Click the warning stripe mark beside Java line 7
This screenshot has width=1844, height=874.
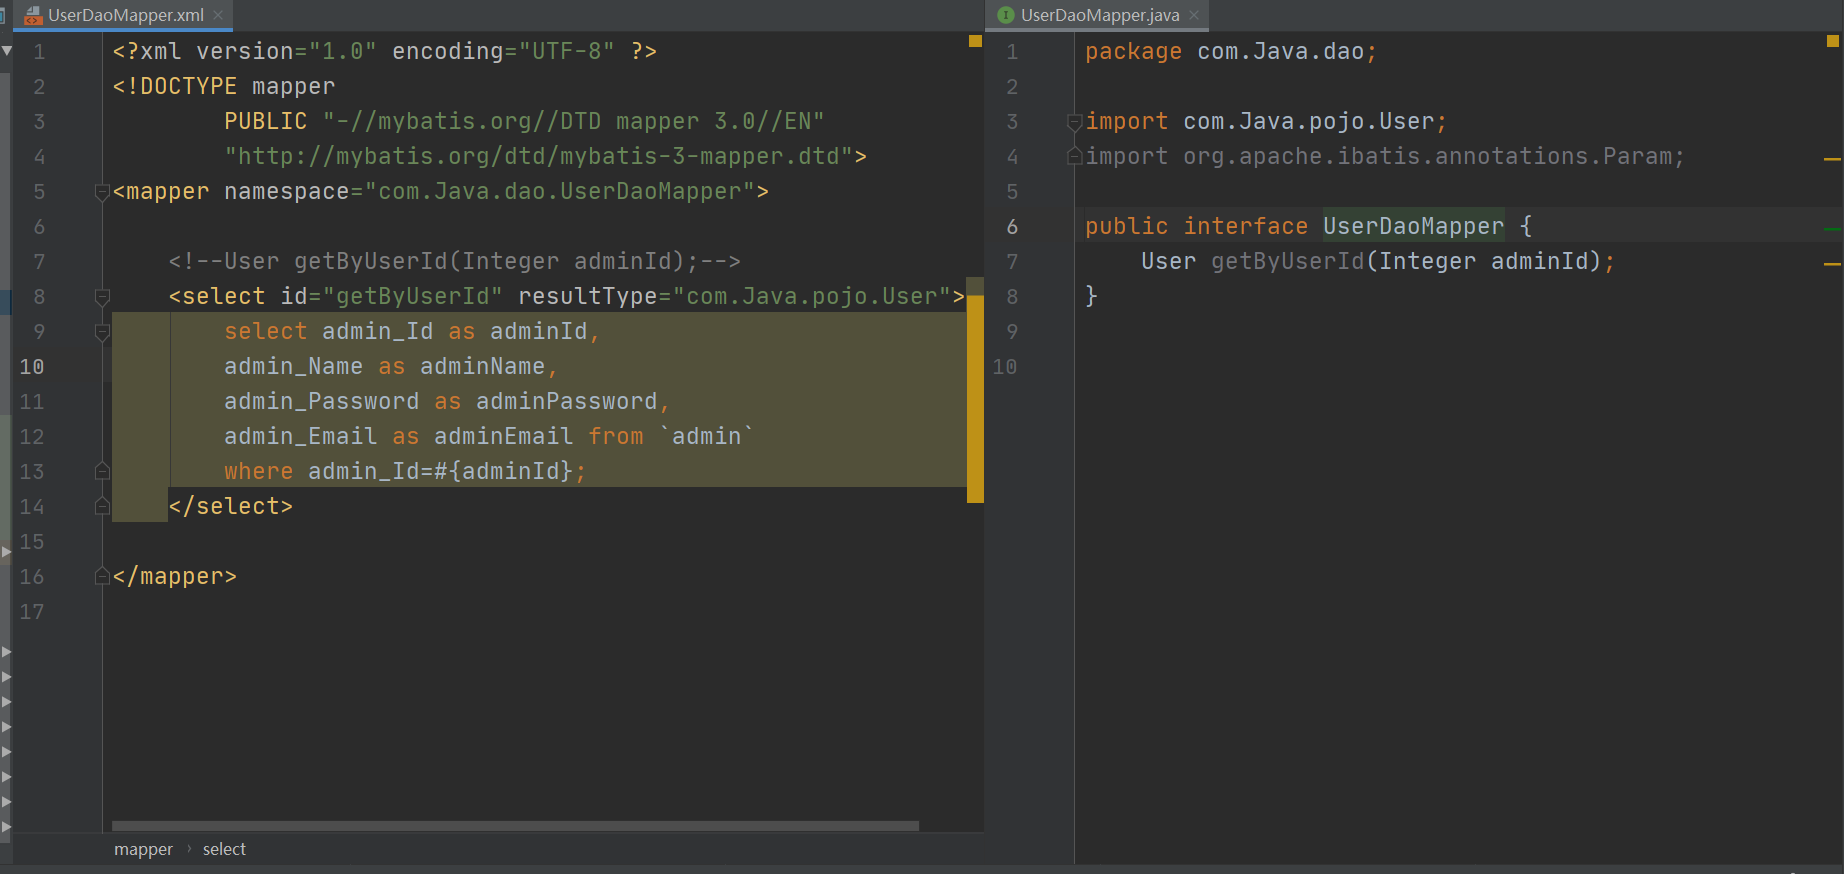coord(1832,264)
